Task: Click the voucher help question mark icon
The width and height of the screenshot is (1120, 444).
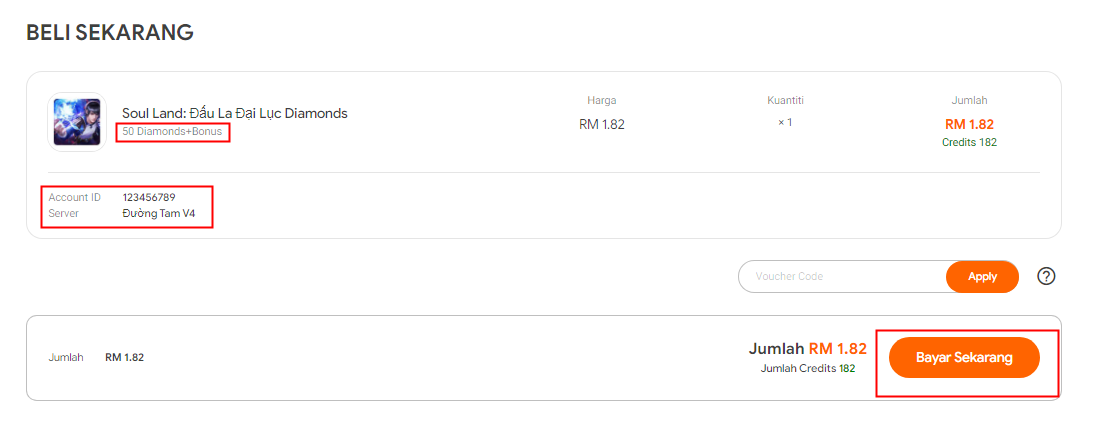Action: point(1046,276)
